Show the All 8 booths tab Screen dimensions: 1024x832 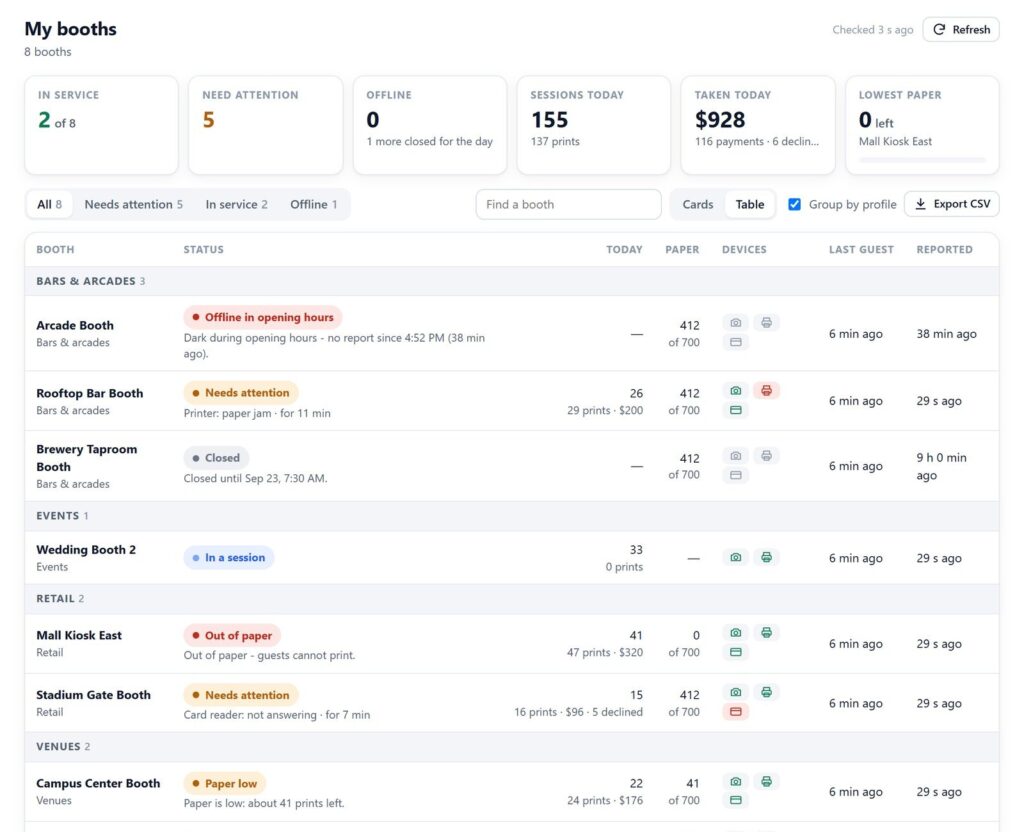[x=50, y=204]
